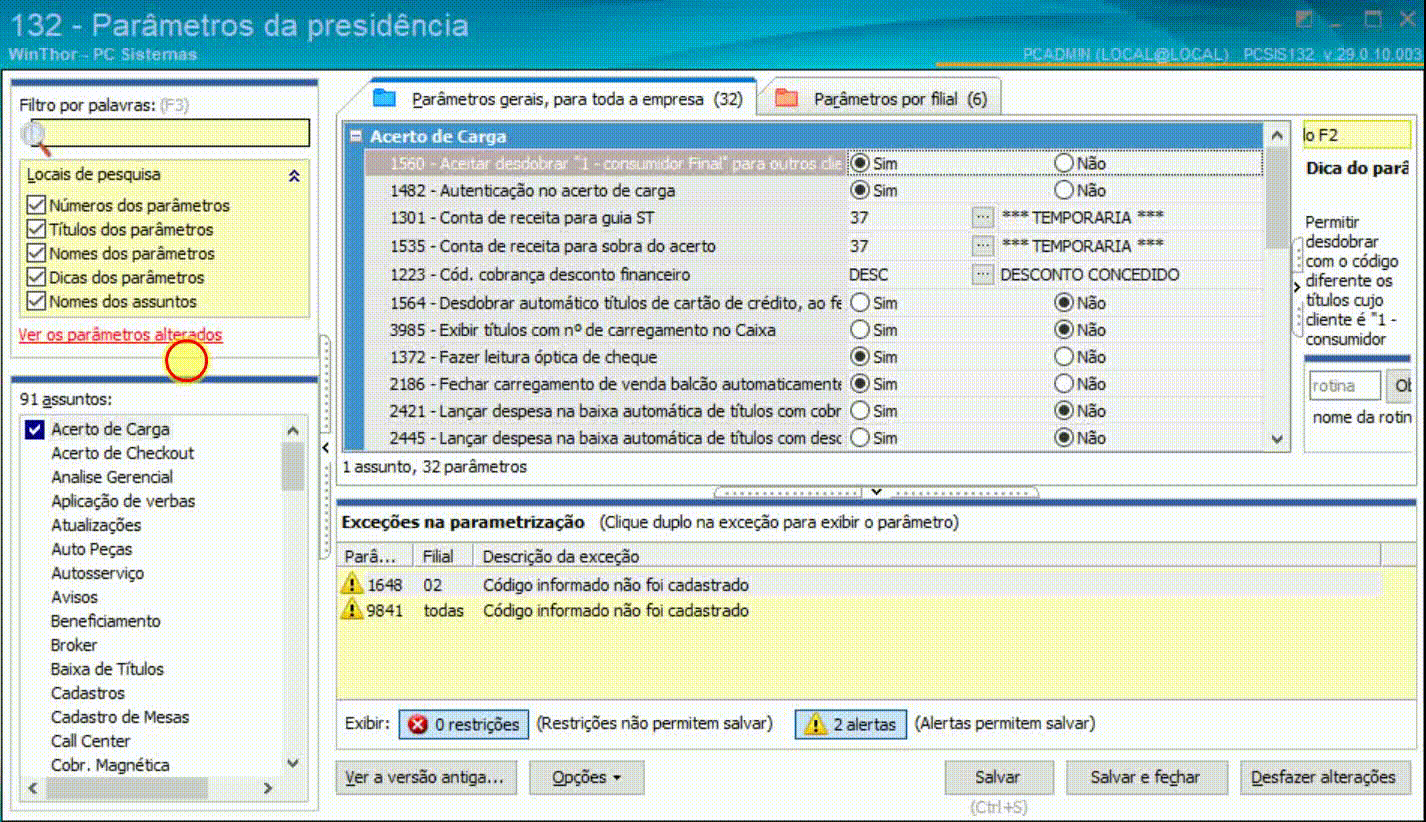Toggle Dicas dos parâmetros checkbox

[36, 277]
